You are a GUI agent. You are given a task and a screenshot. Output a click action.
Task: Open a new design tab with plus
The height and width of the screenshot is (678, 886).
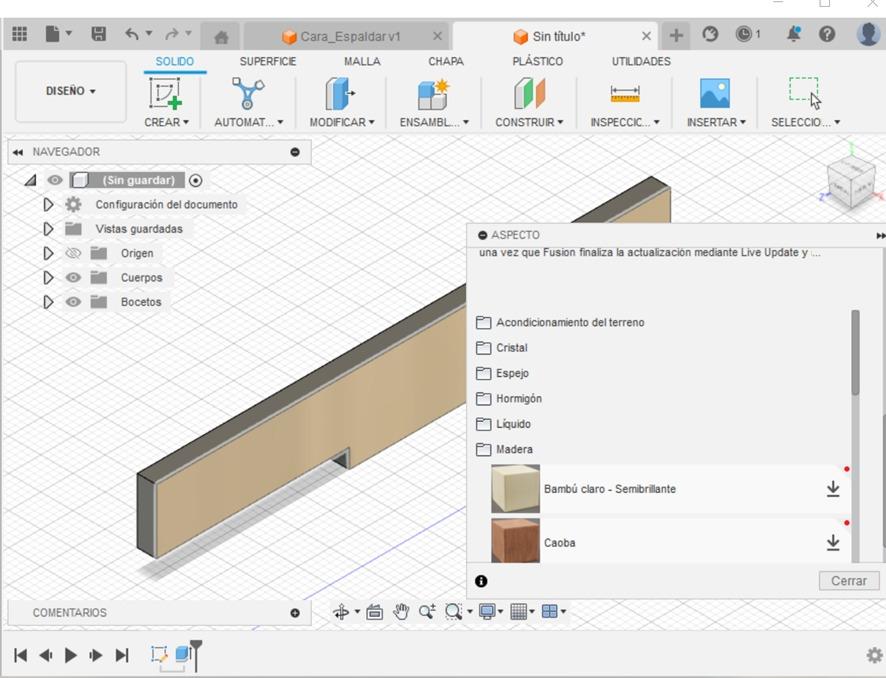(676, 36)
